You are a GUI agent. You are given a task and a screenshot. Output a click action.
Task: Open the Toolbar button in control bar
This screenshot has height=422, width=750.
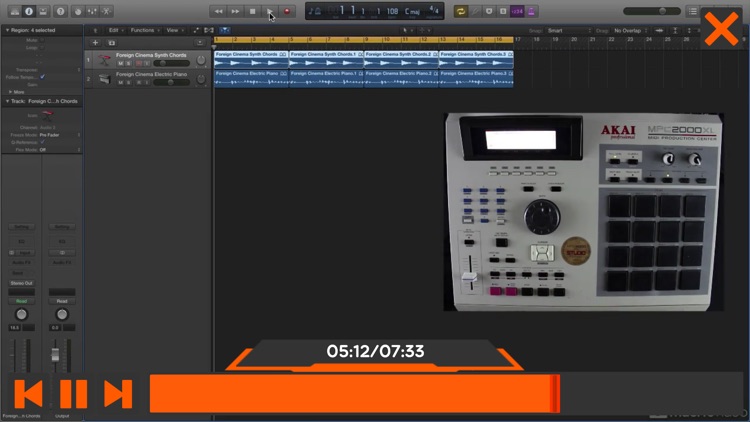(x=43, y=11)
